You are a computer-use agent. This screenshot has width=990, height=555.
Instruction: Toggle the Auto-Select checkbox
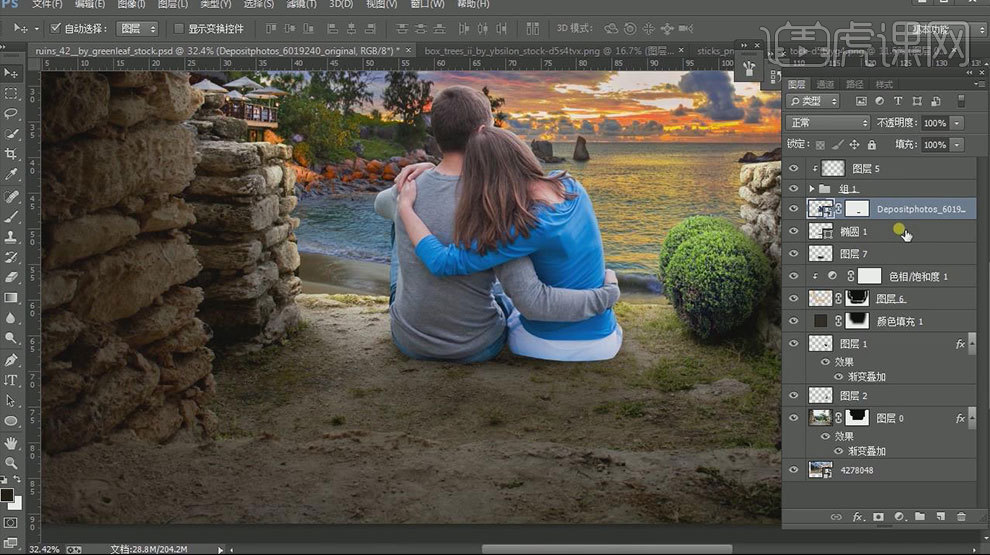[x=56, y=28]
